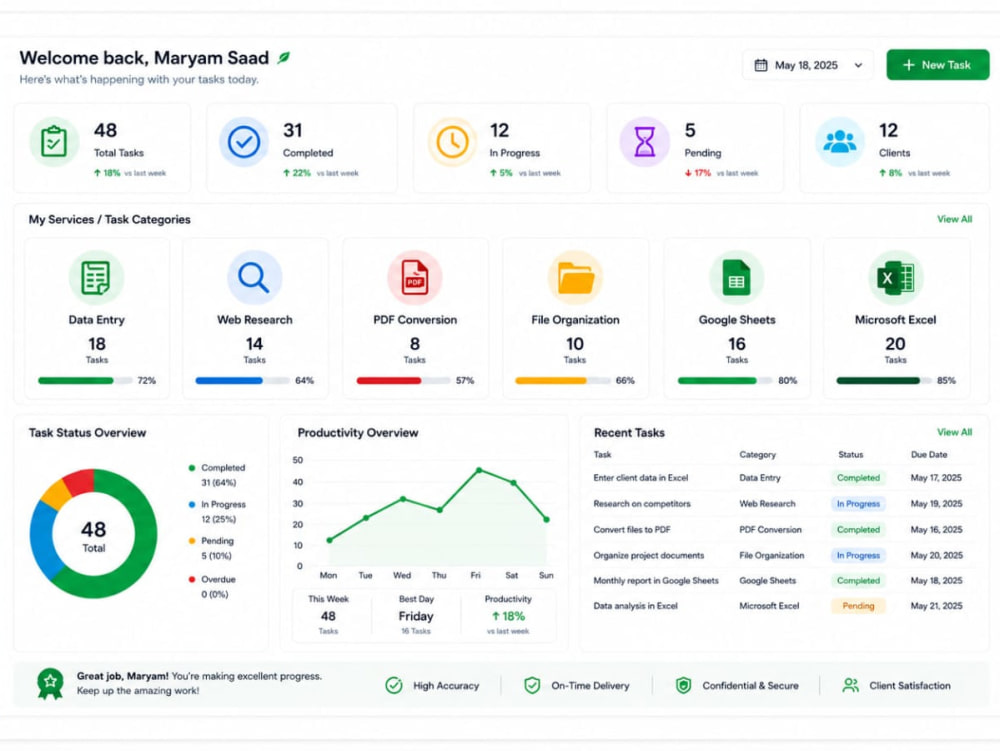Click Completed badge for Convert files to PDF
Image resolution: width=1000 pixels, height=751 pixels.
[858, 530]
